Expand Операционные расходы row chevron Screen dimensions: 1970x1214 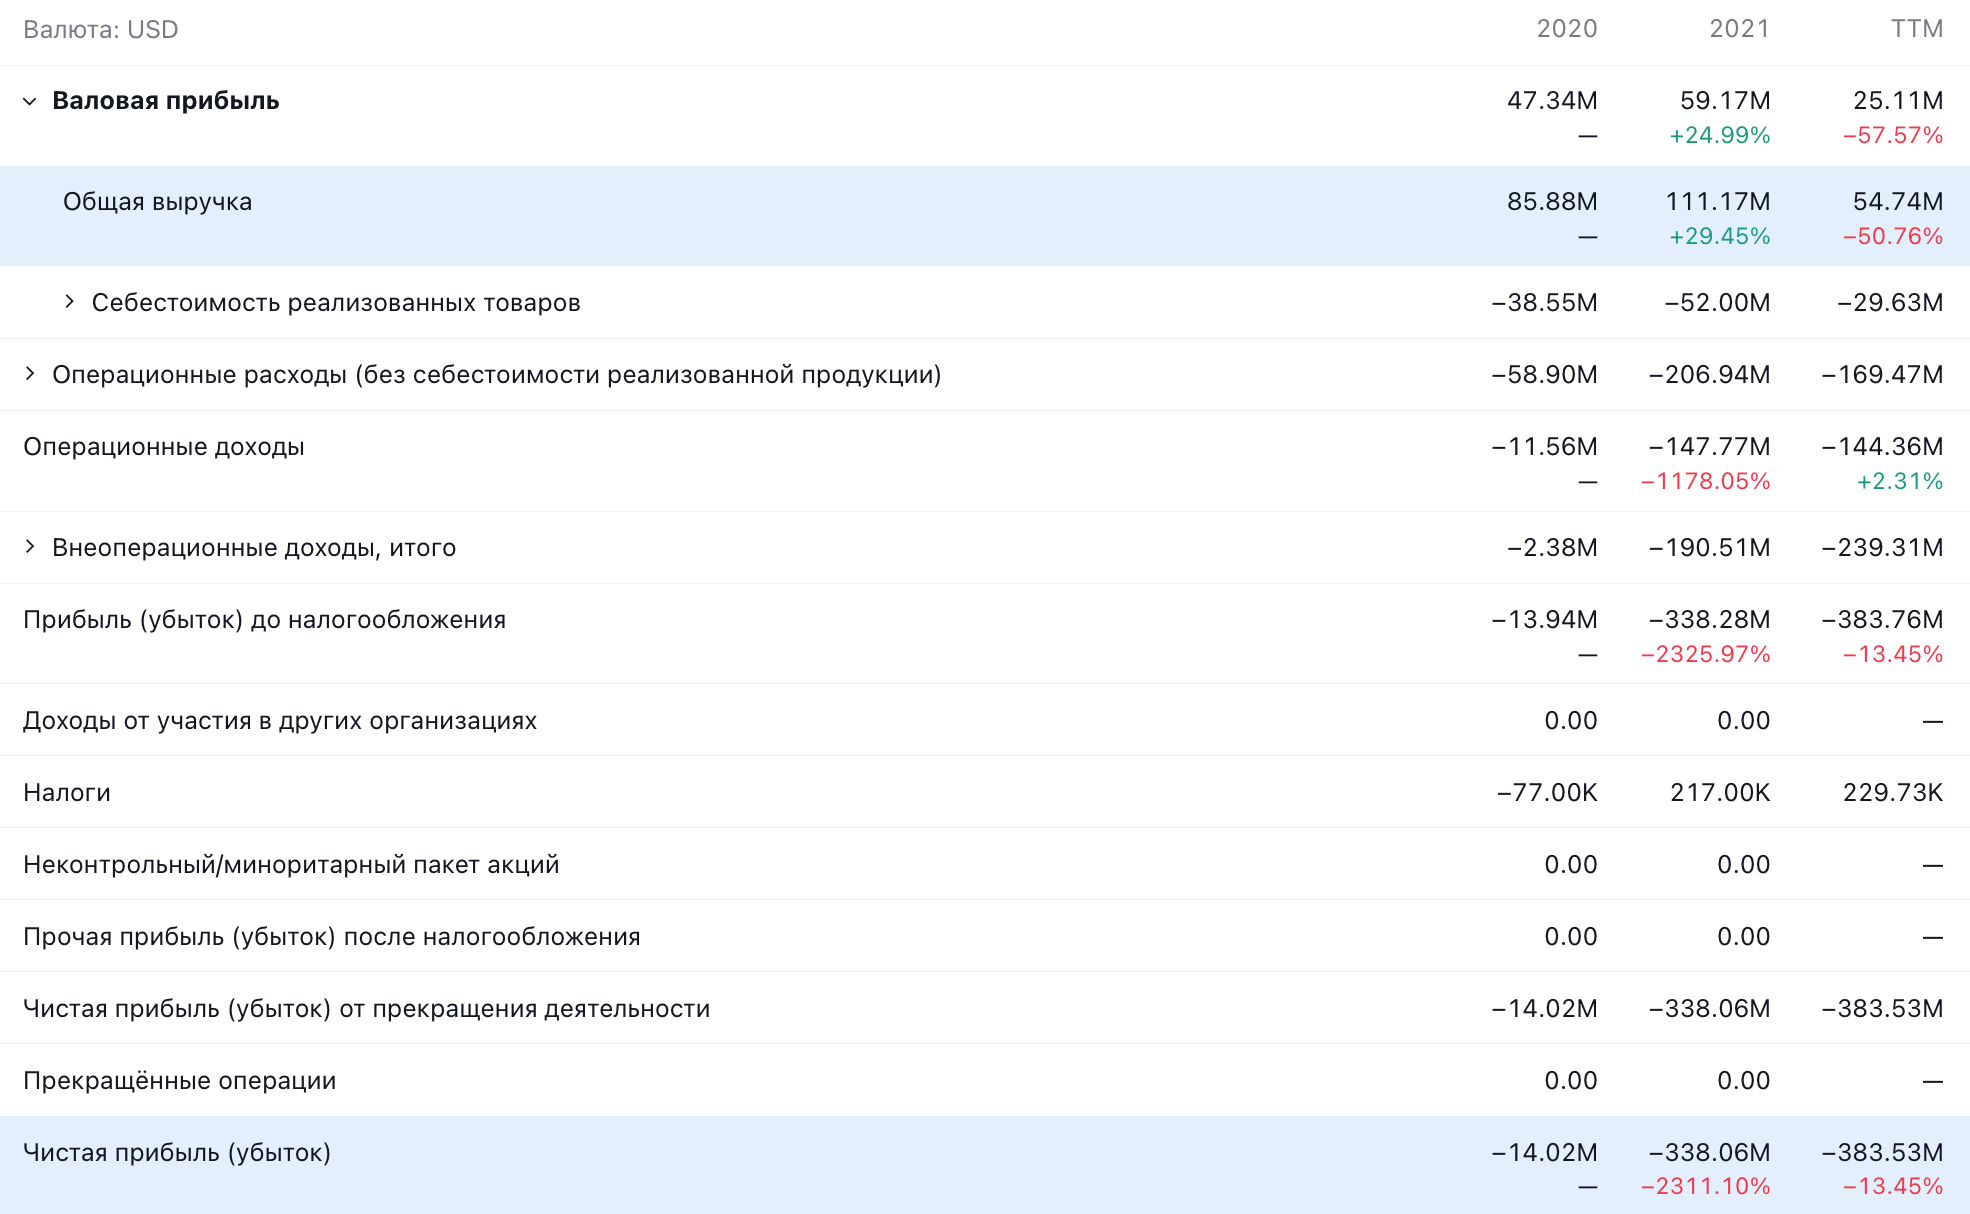point(30,374)
